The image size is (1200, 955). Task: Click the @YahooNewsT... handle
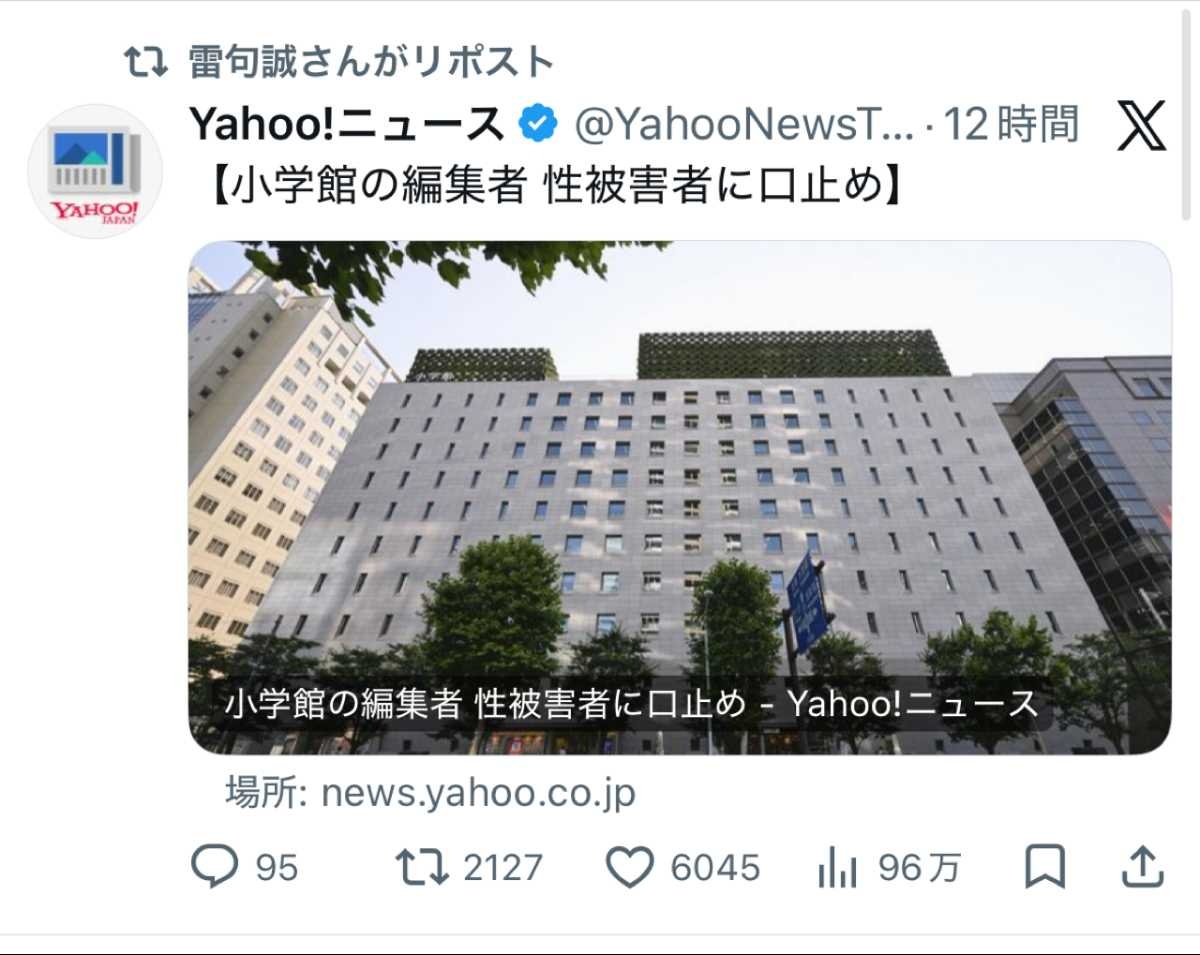tap(743, 125)
